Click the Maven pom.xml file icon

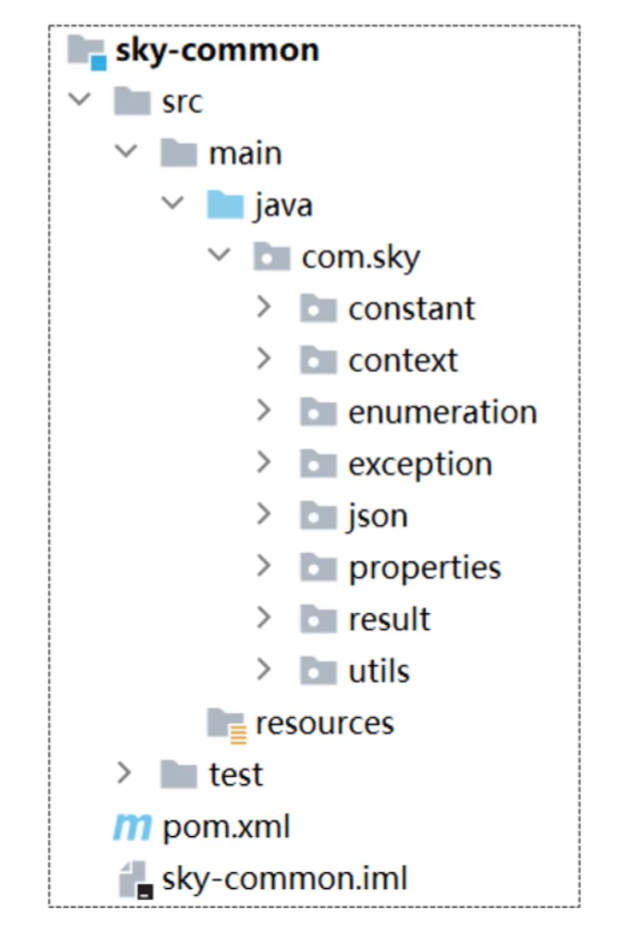point(132,827)
